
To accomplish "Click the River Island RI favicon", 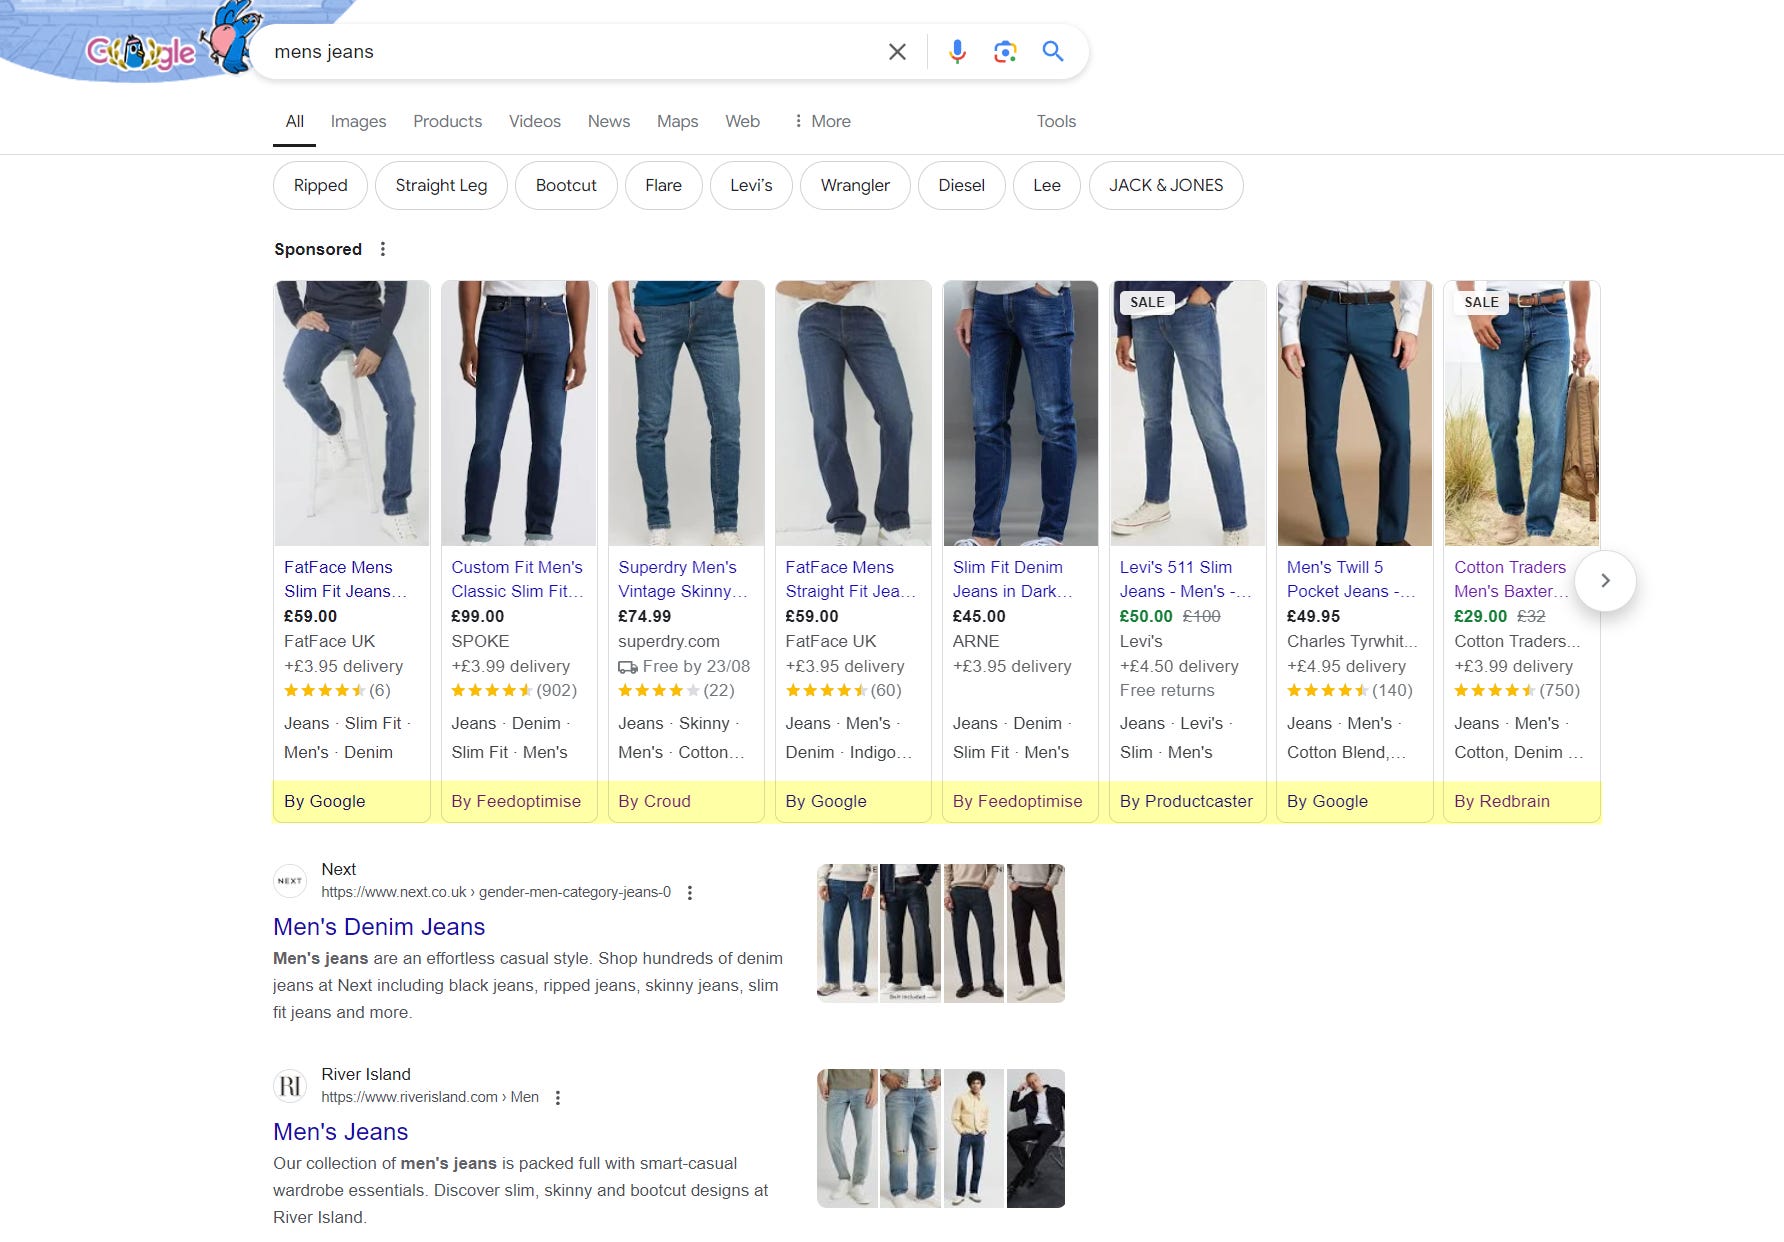I will point(290,1086).
